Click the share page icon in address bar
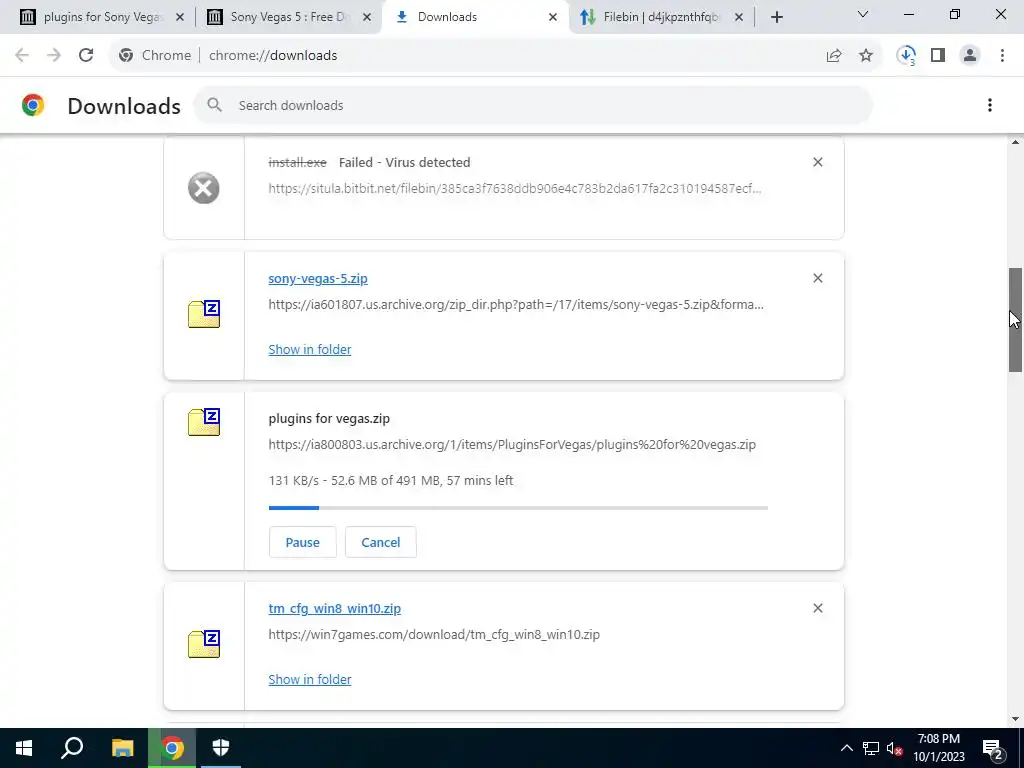The height and width of the screenshot is (768, 1024). [x=834, y=56]
